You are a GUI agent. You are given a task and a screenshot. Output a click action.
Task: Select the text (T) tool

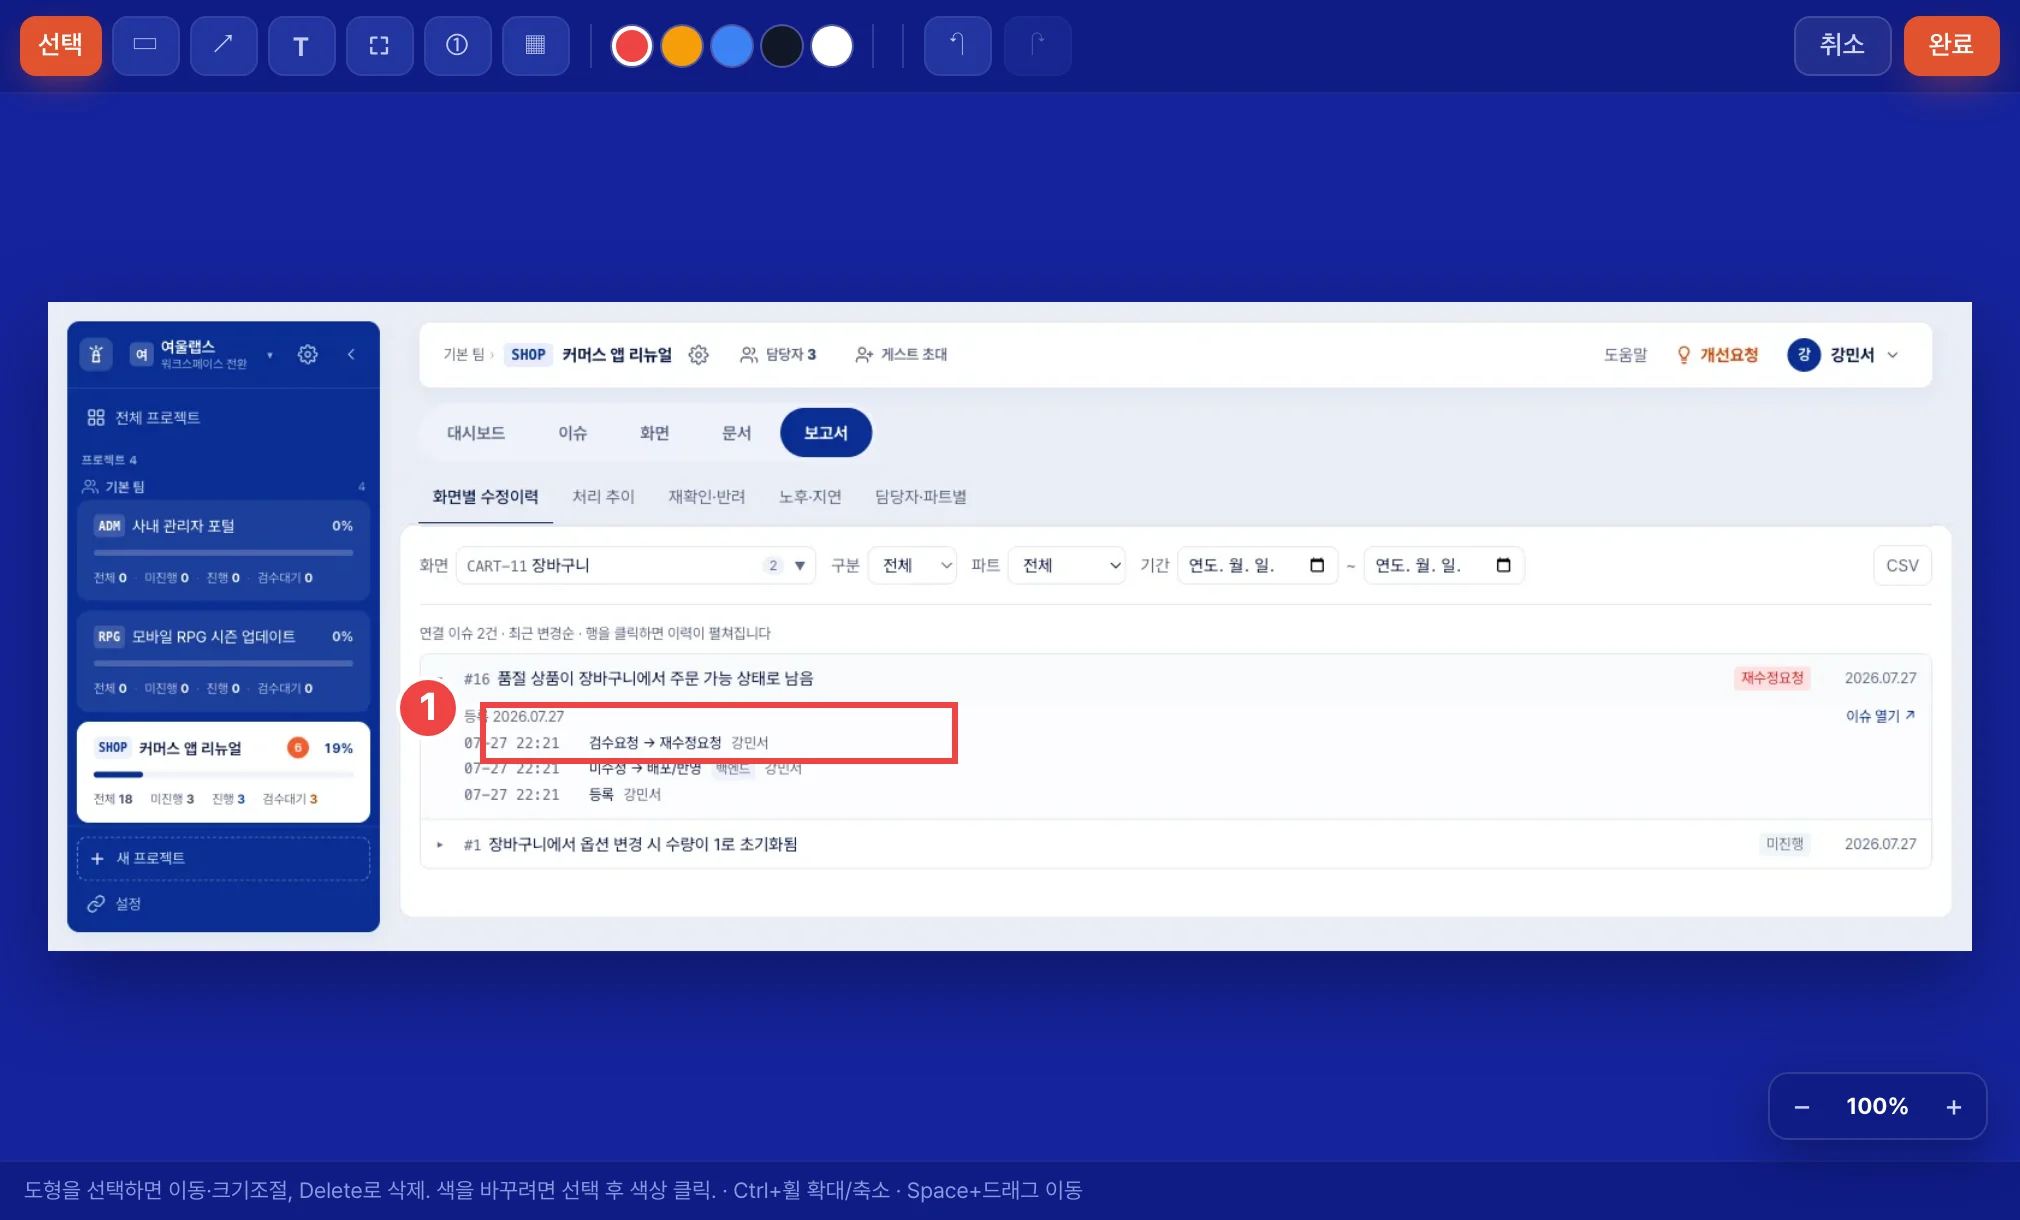point(301,45)
